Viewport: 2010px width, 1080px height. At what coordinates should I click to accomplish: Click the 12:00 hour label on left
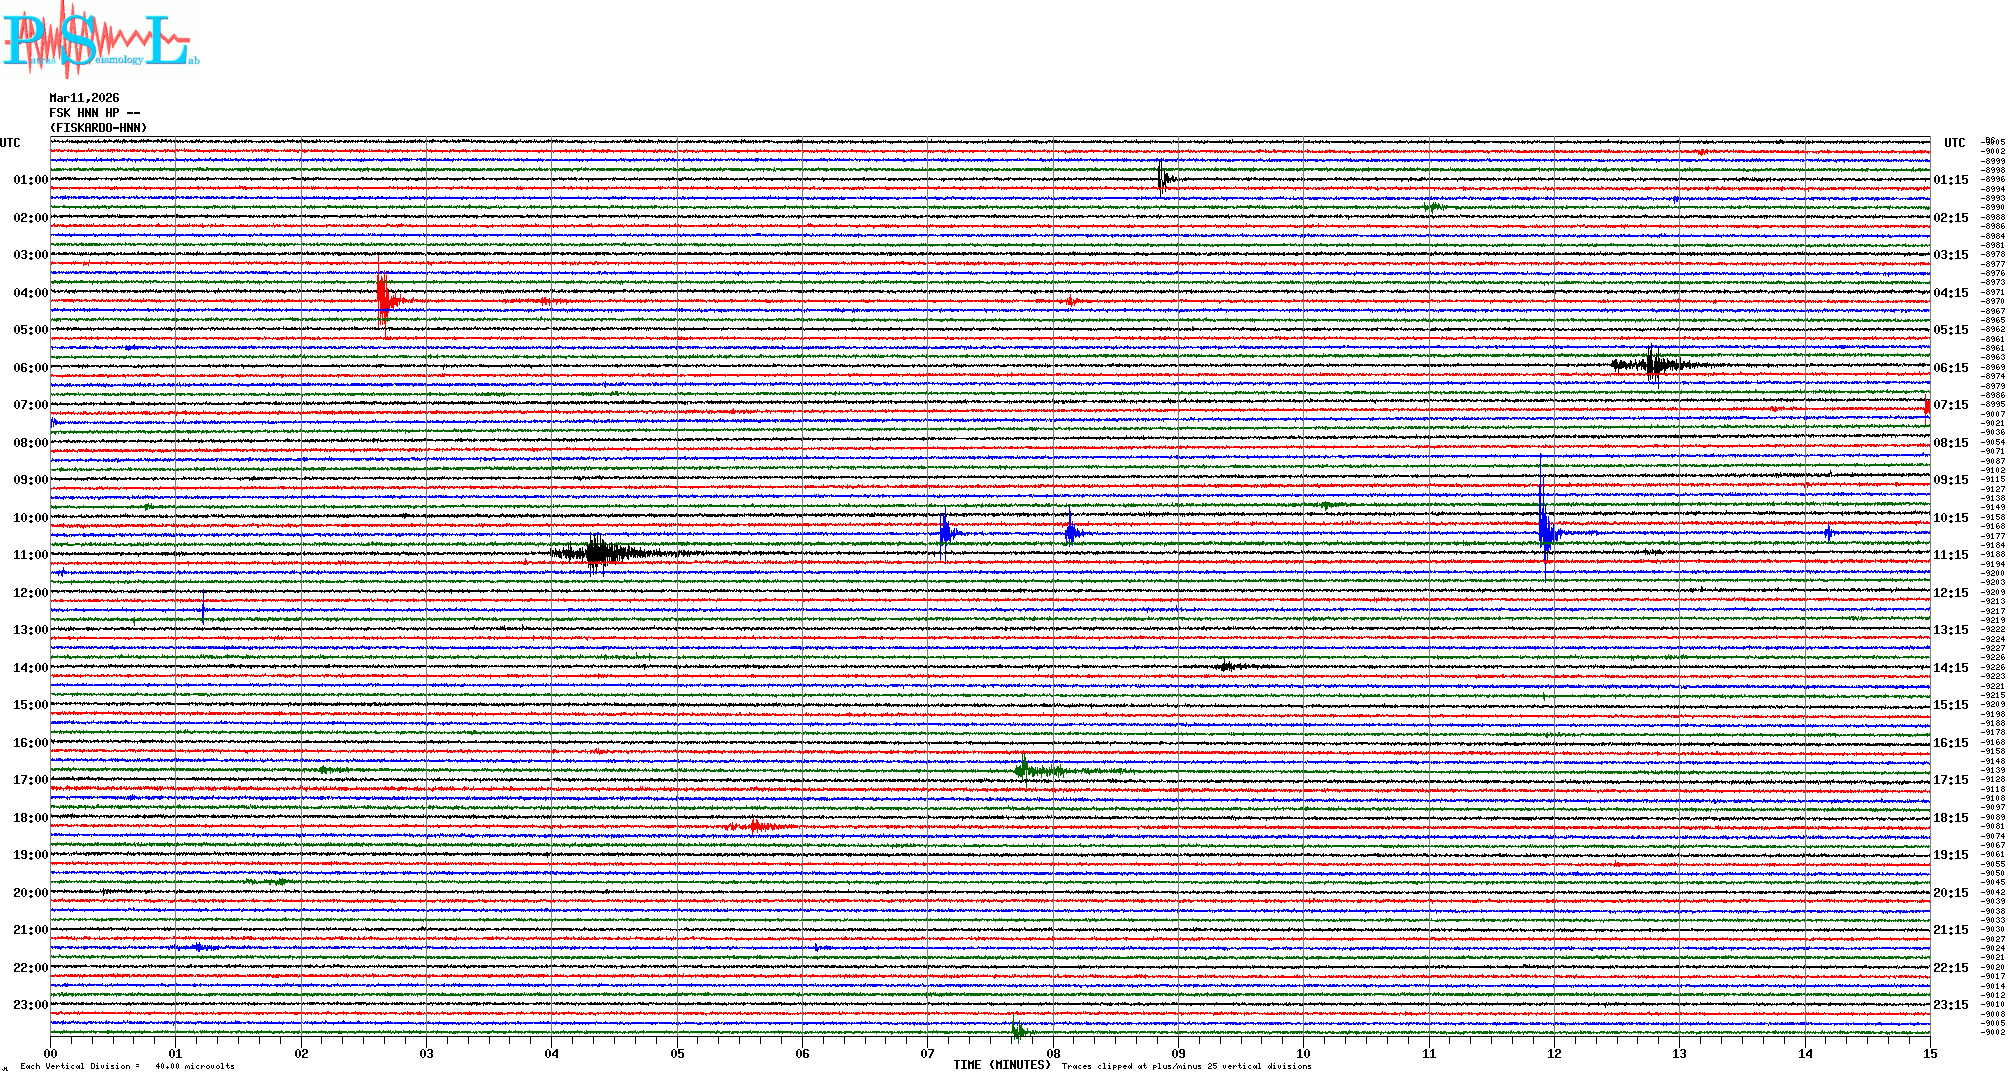click(30, 593)
